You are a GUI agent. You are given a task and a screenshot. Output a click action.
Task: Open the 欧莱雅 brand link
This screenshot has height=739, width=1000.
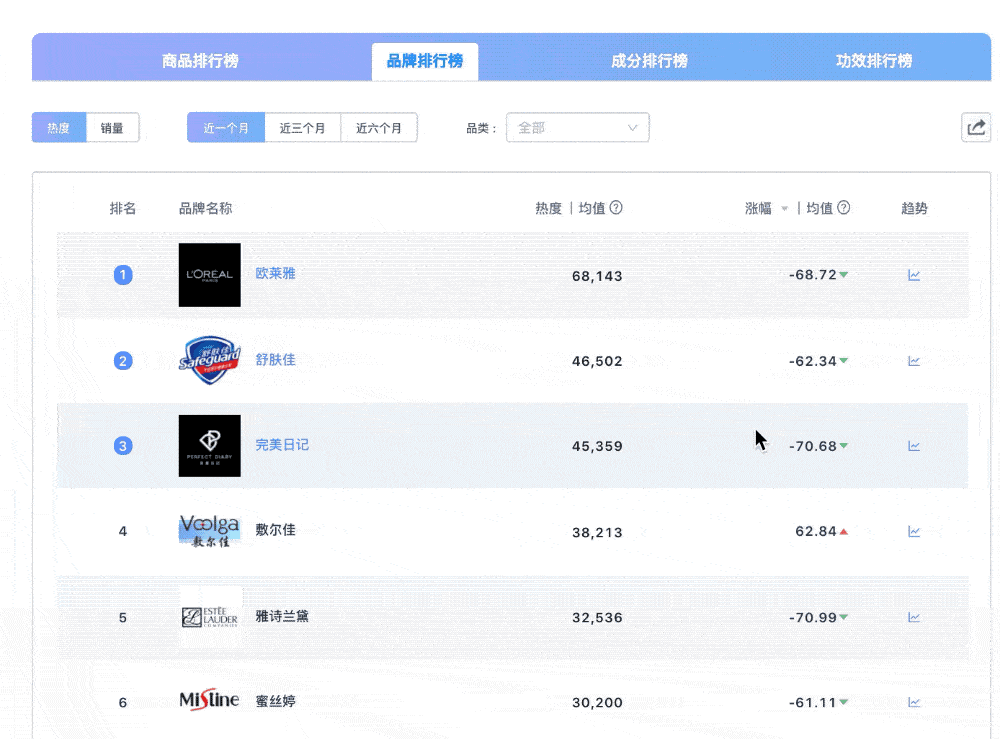pos(276,274)
